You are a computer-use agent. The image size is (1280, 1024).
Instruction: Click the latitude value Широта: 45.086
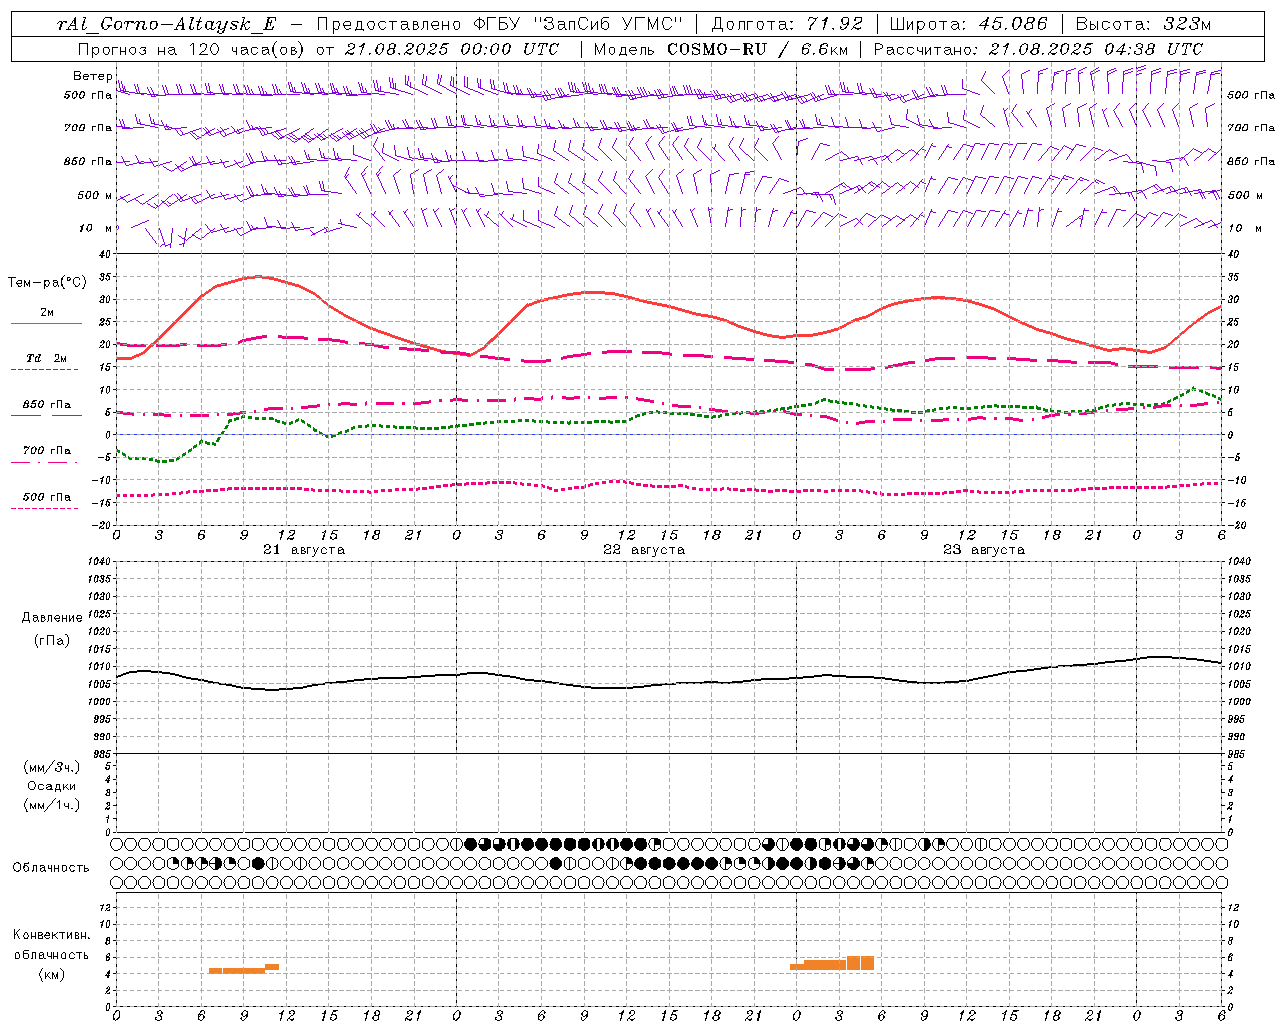point(969,24)
